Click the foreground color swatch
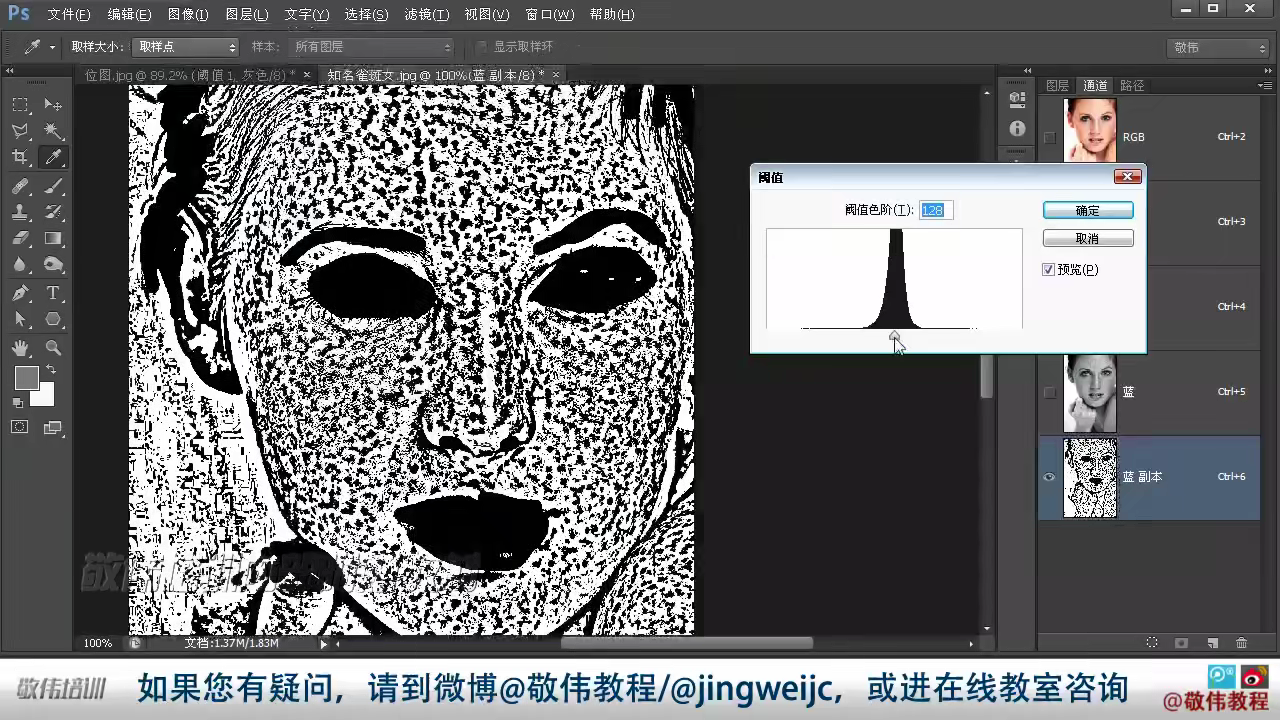Image resolution: width=1280 pixels, height=720 pixels. click(x=26, y=378)
